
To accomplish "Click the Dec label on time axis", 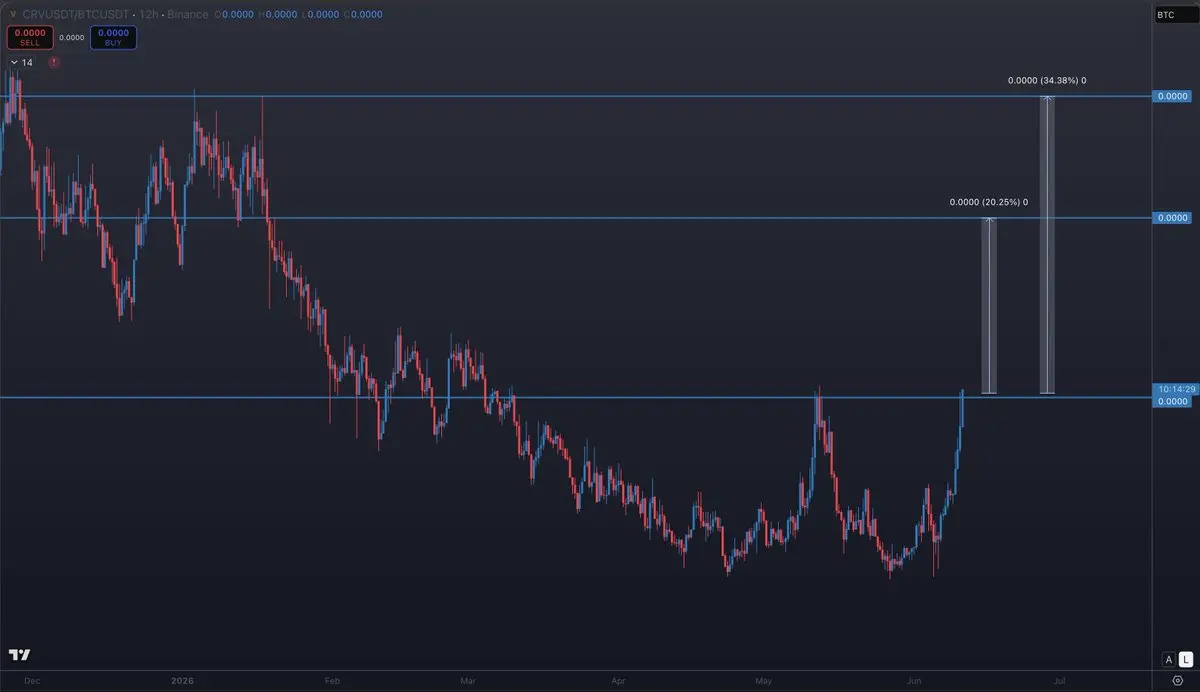I will (30, 680).
